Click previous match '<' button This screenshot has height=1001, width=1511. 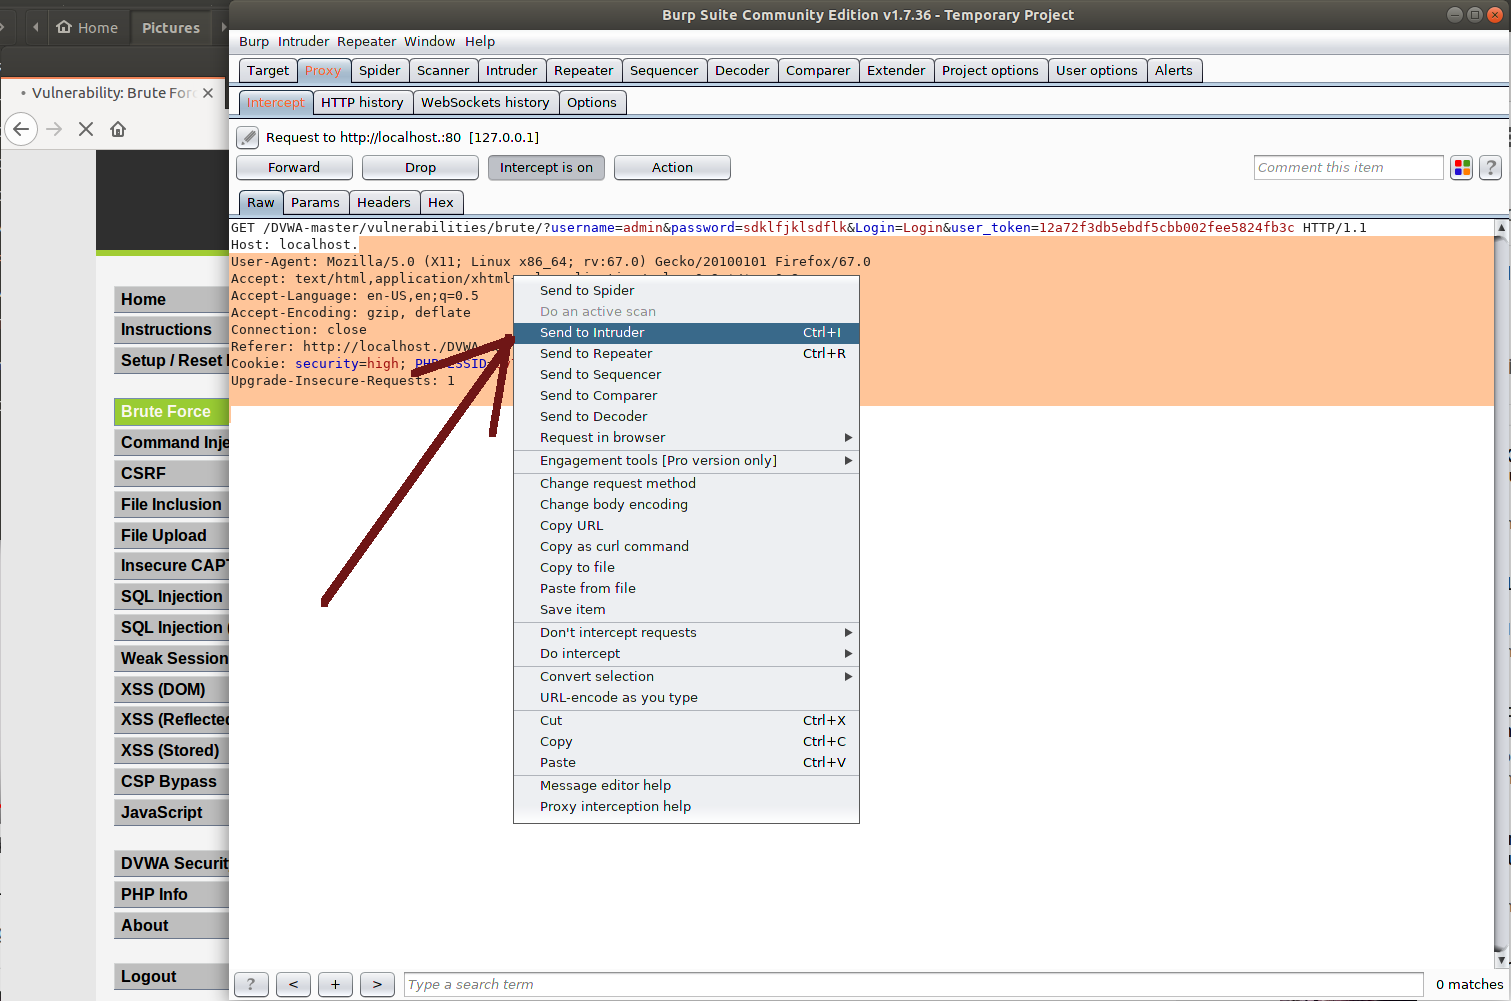click(x=293, y=984)
